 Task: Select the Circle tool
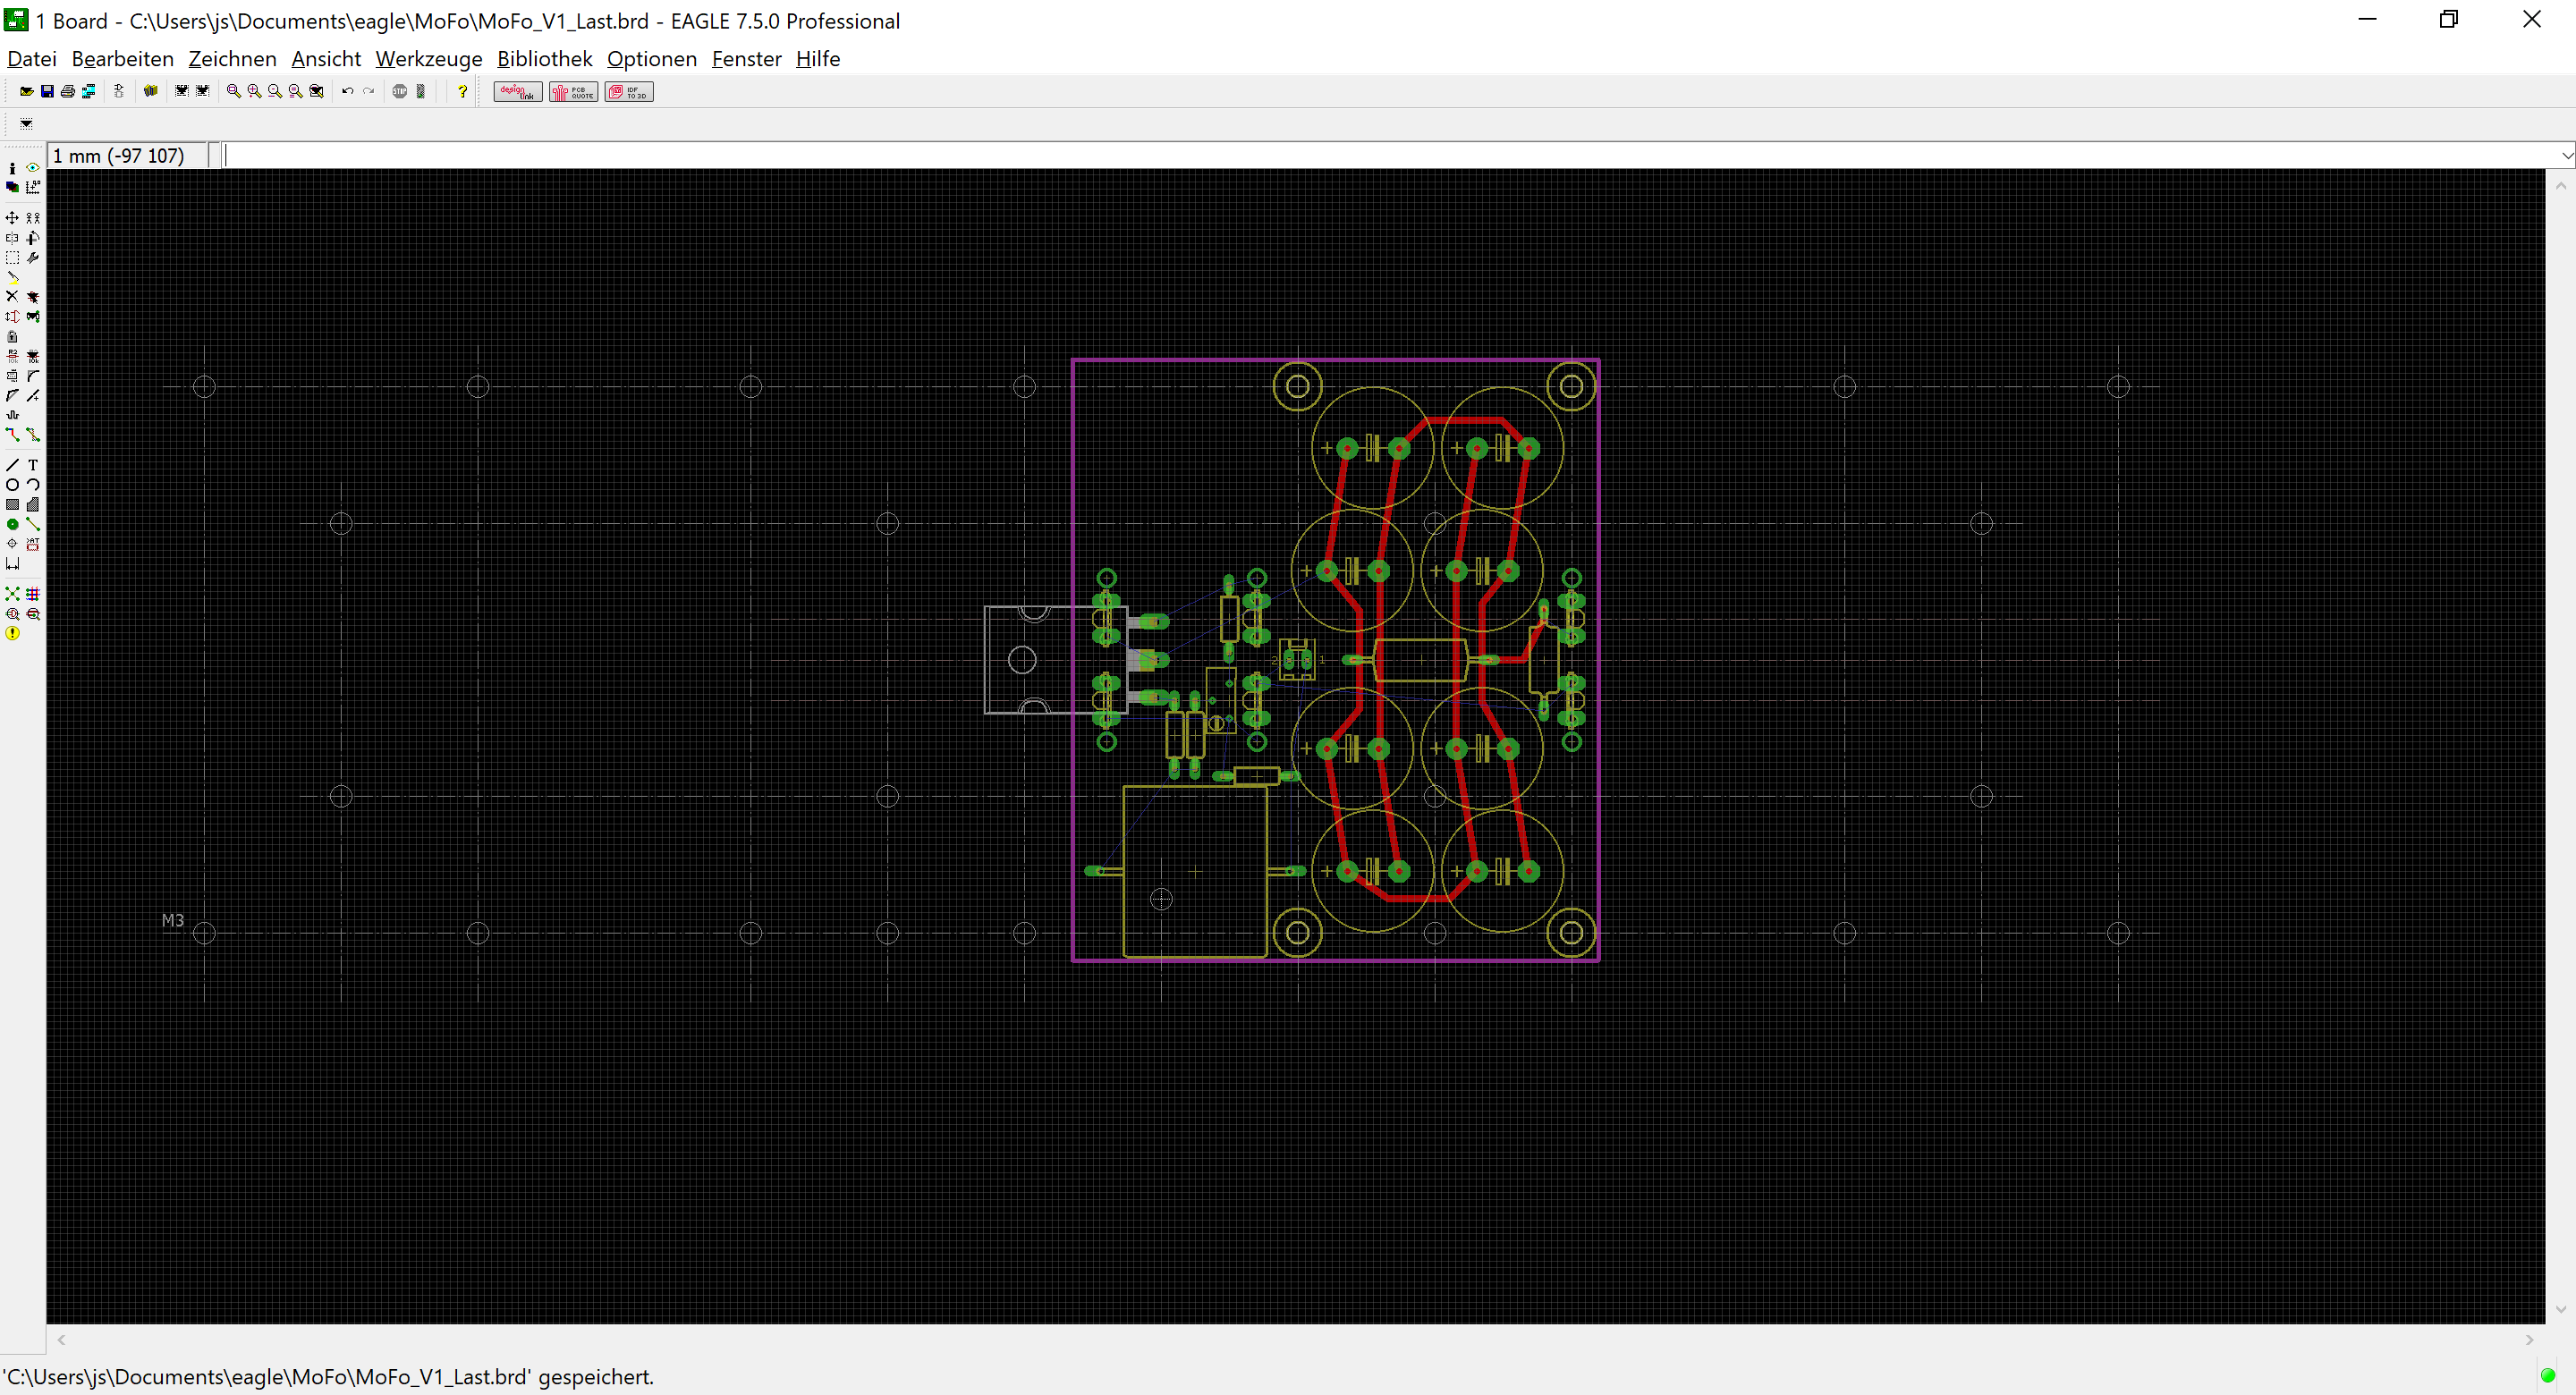tap(12, 485)
